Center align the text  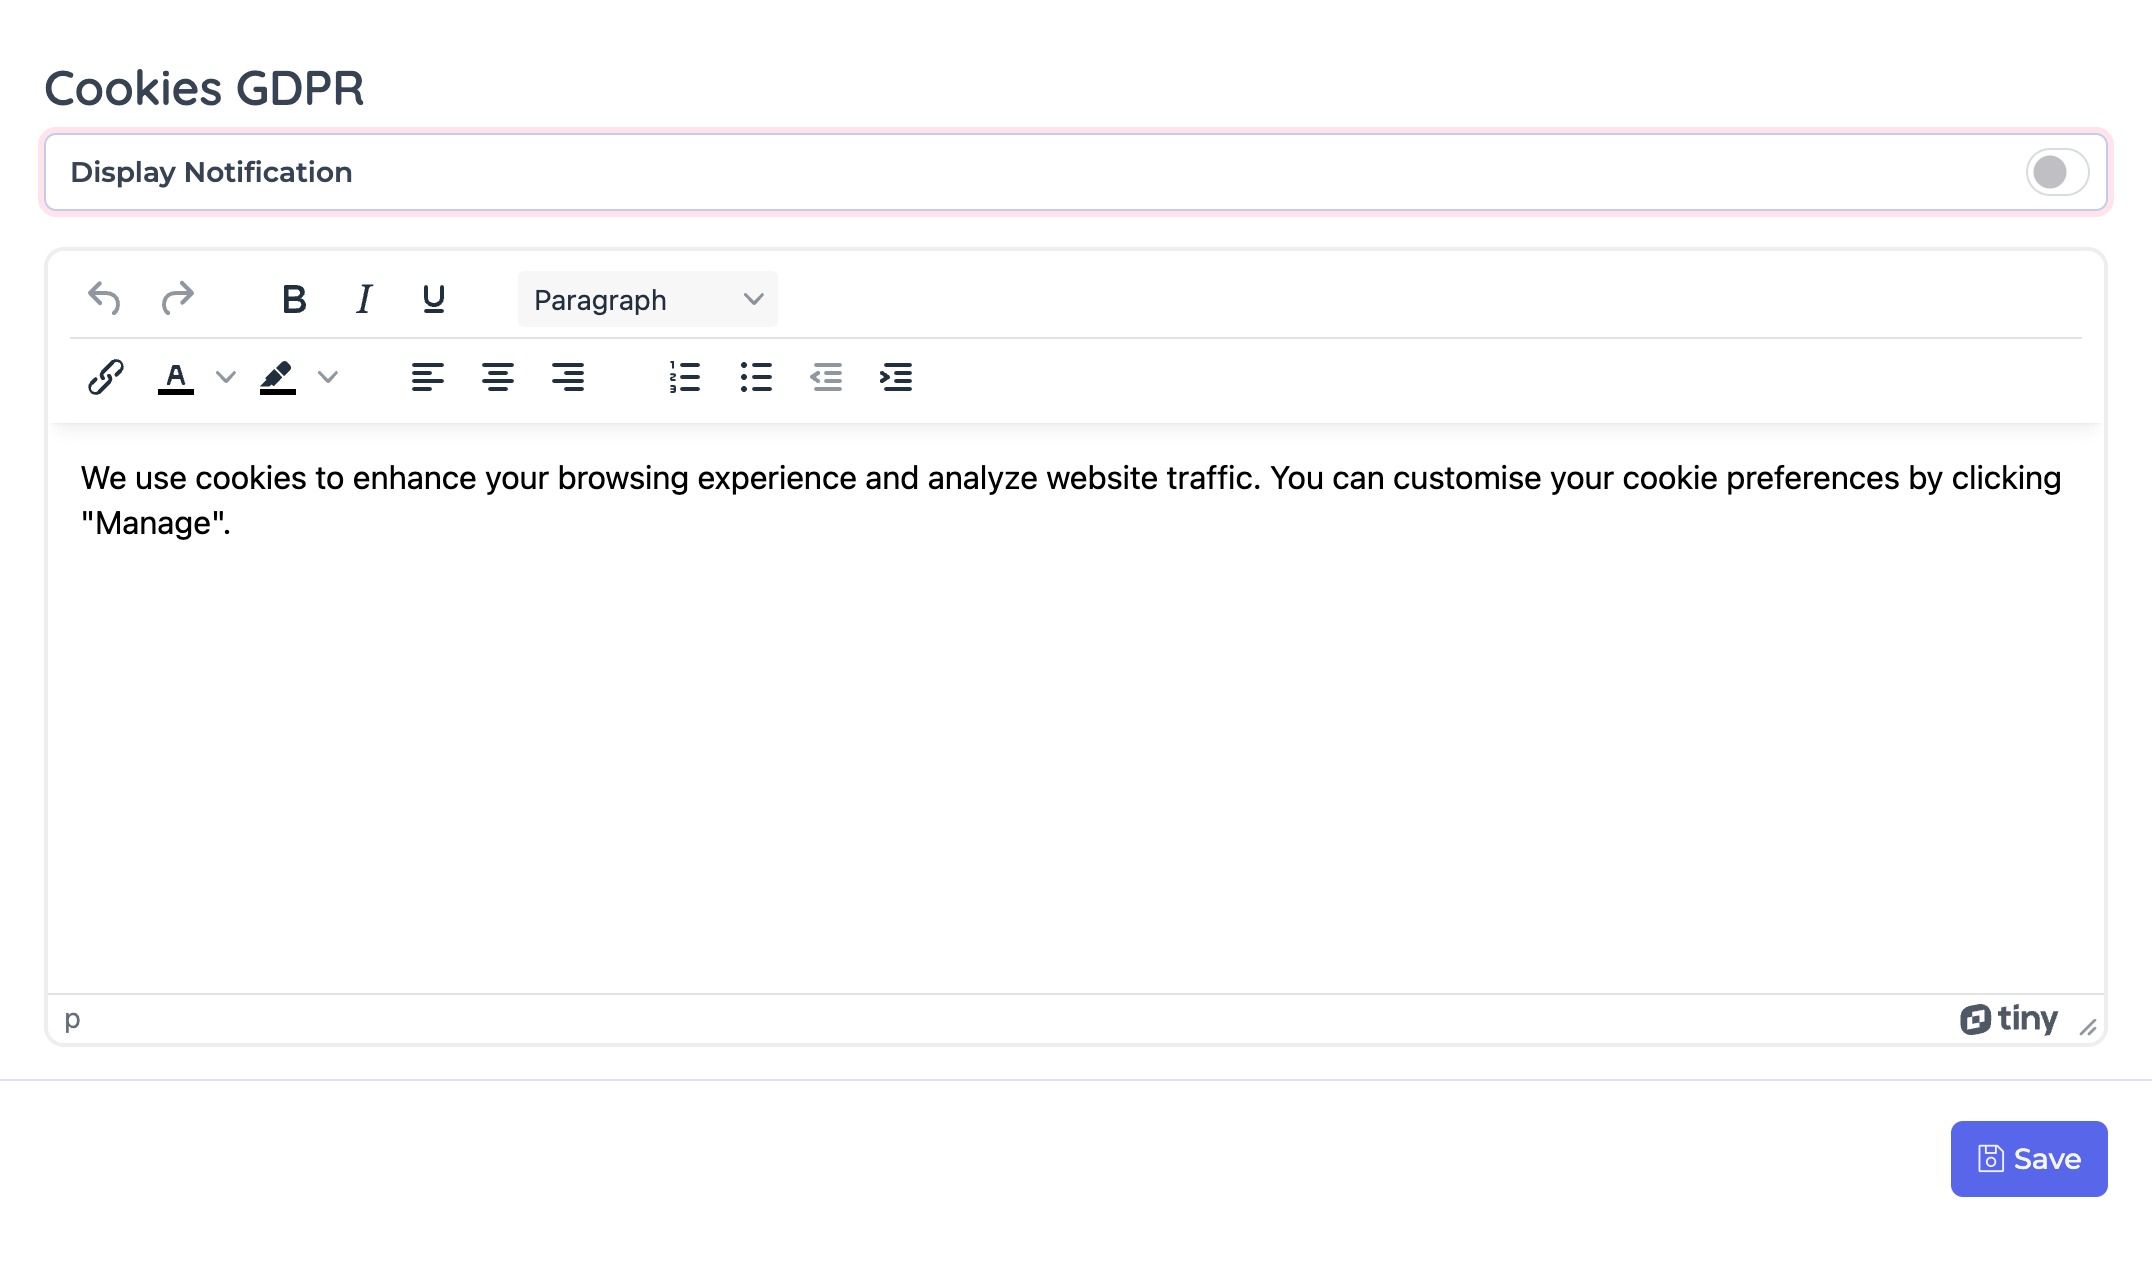point(497,377)
